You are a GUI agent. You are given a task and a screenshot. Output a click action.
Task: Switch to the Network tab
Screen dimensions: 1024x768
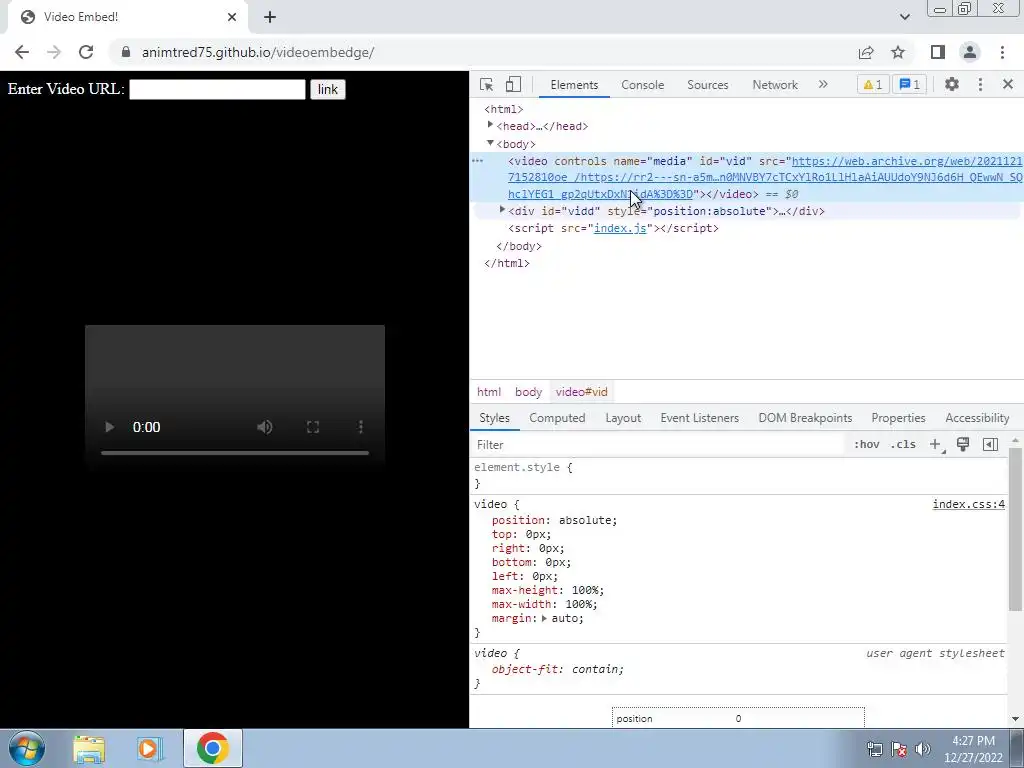tap(775, 85)
